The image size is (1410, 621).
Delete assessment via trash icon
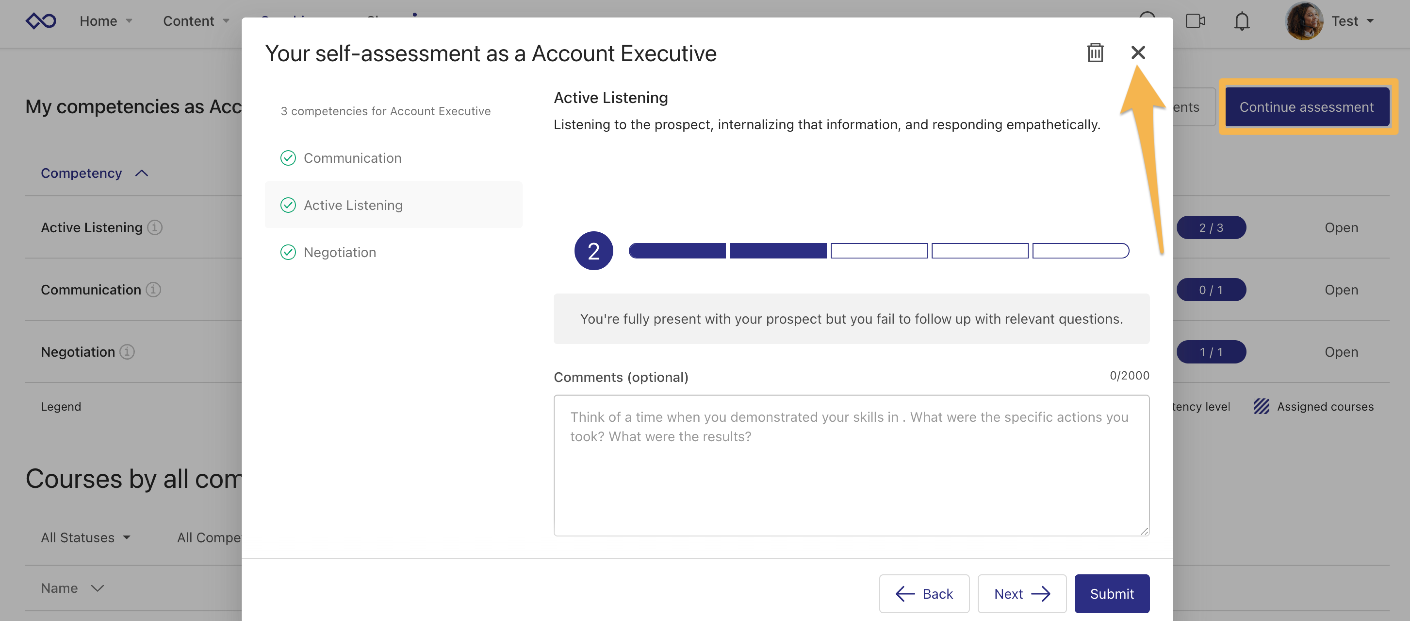1095,52
